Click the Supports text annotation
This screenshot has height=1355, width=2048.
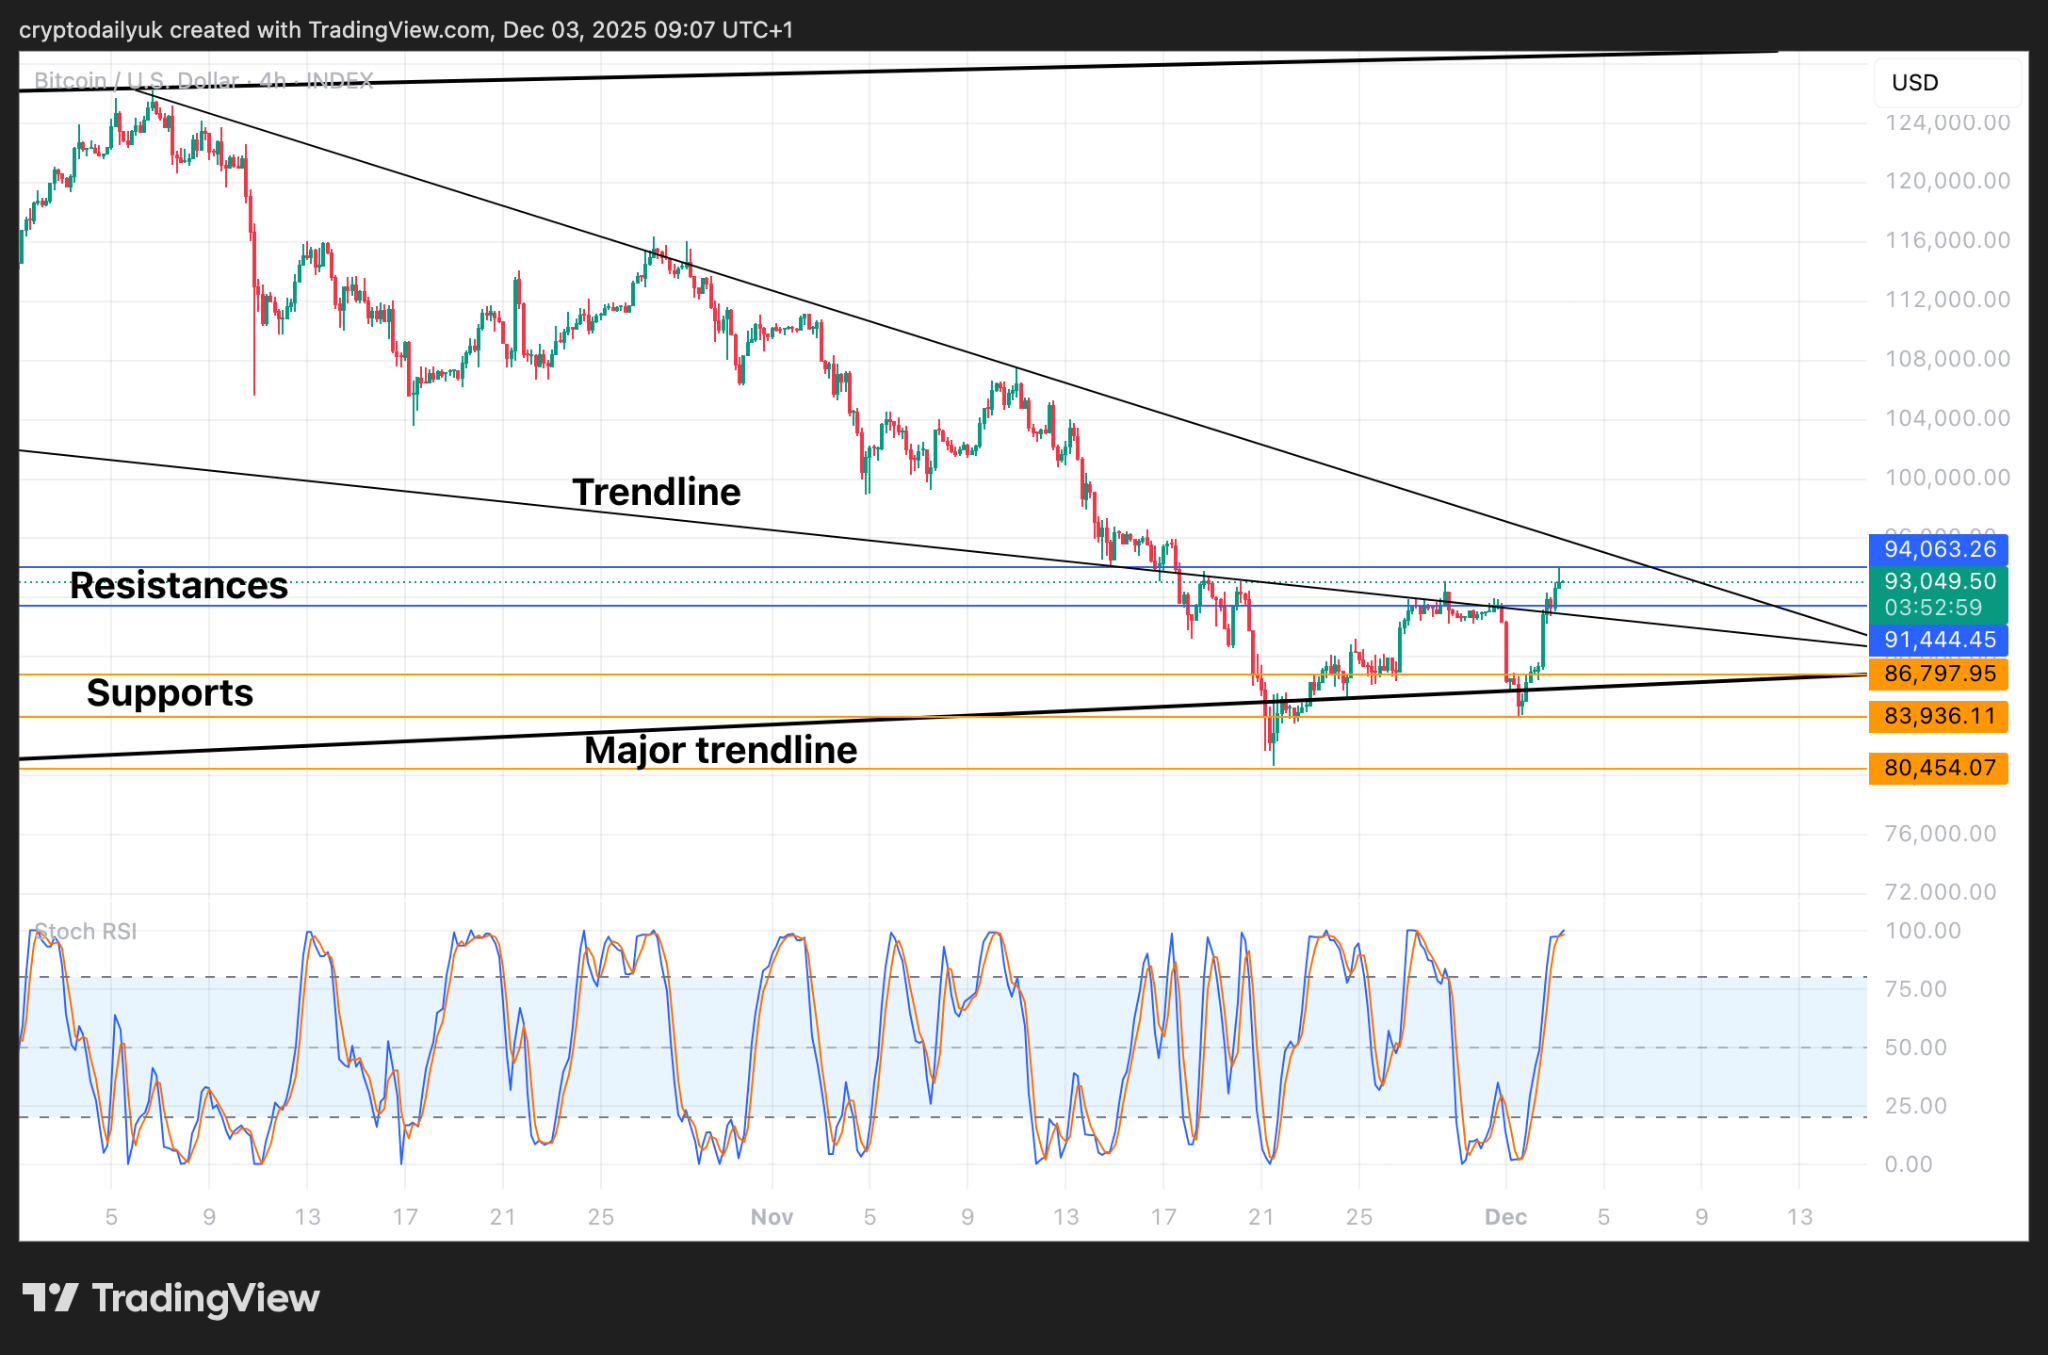click(x=170, y=693)
